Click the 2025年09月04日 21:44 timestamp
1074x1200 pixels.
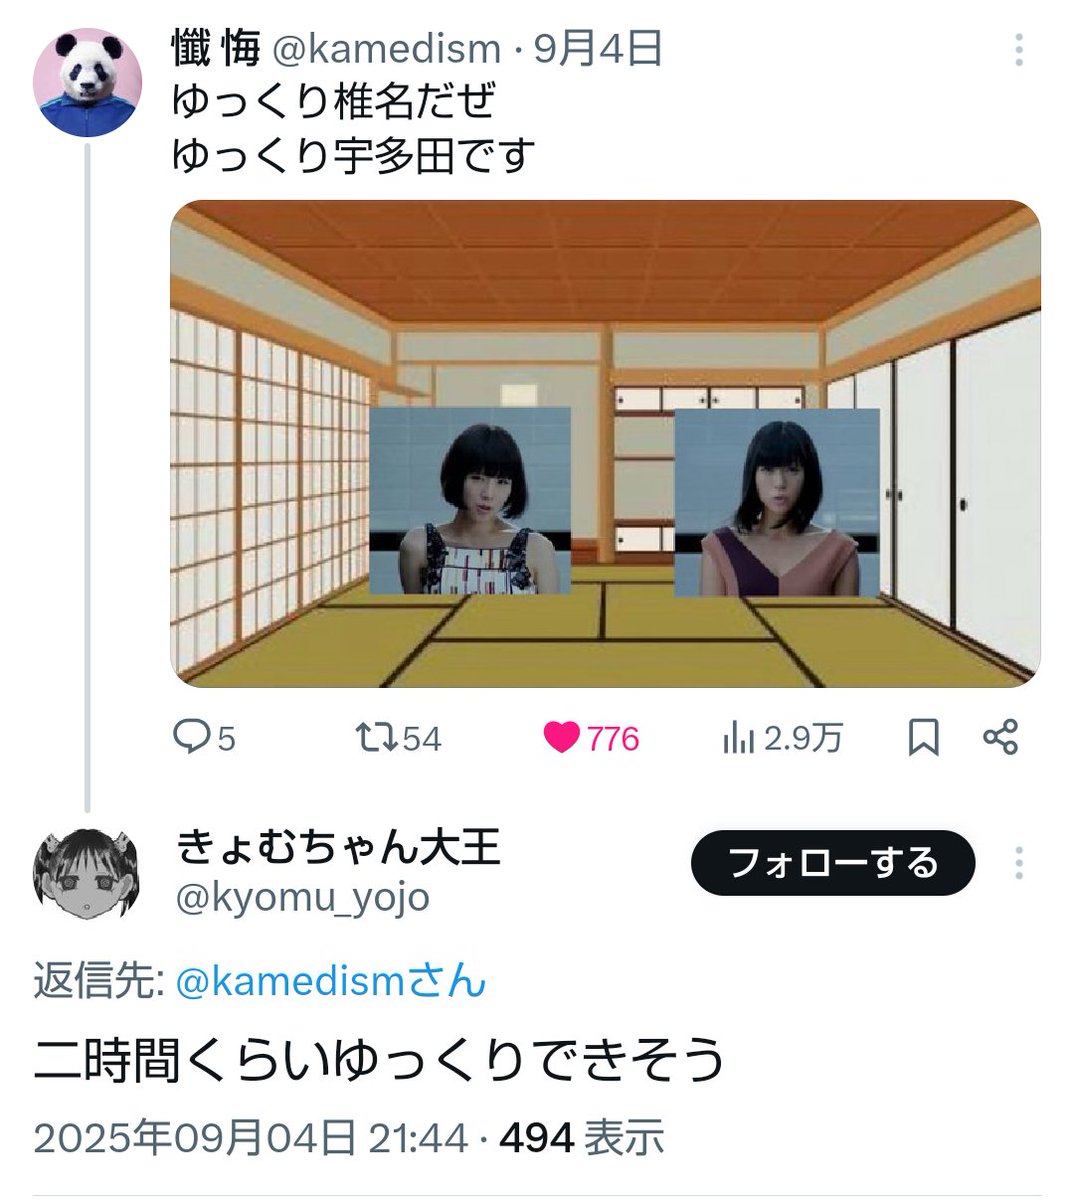coord(251,1138)
